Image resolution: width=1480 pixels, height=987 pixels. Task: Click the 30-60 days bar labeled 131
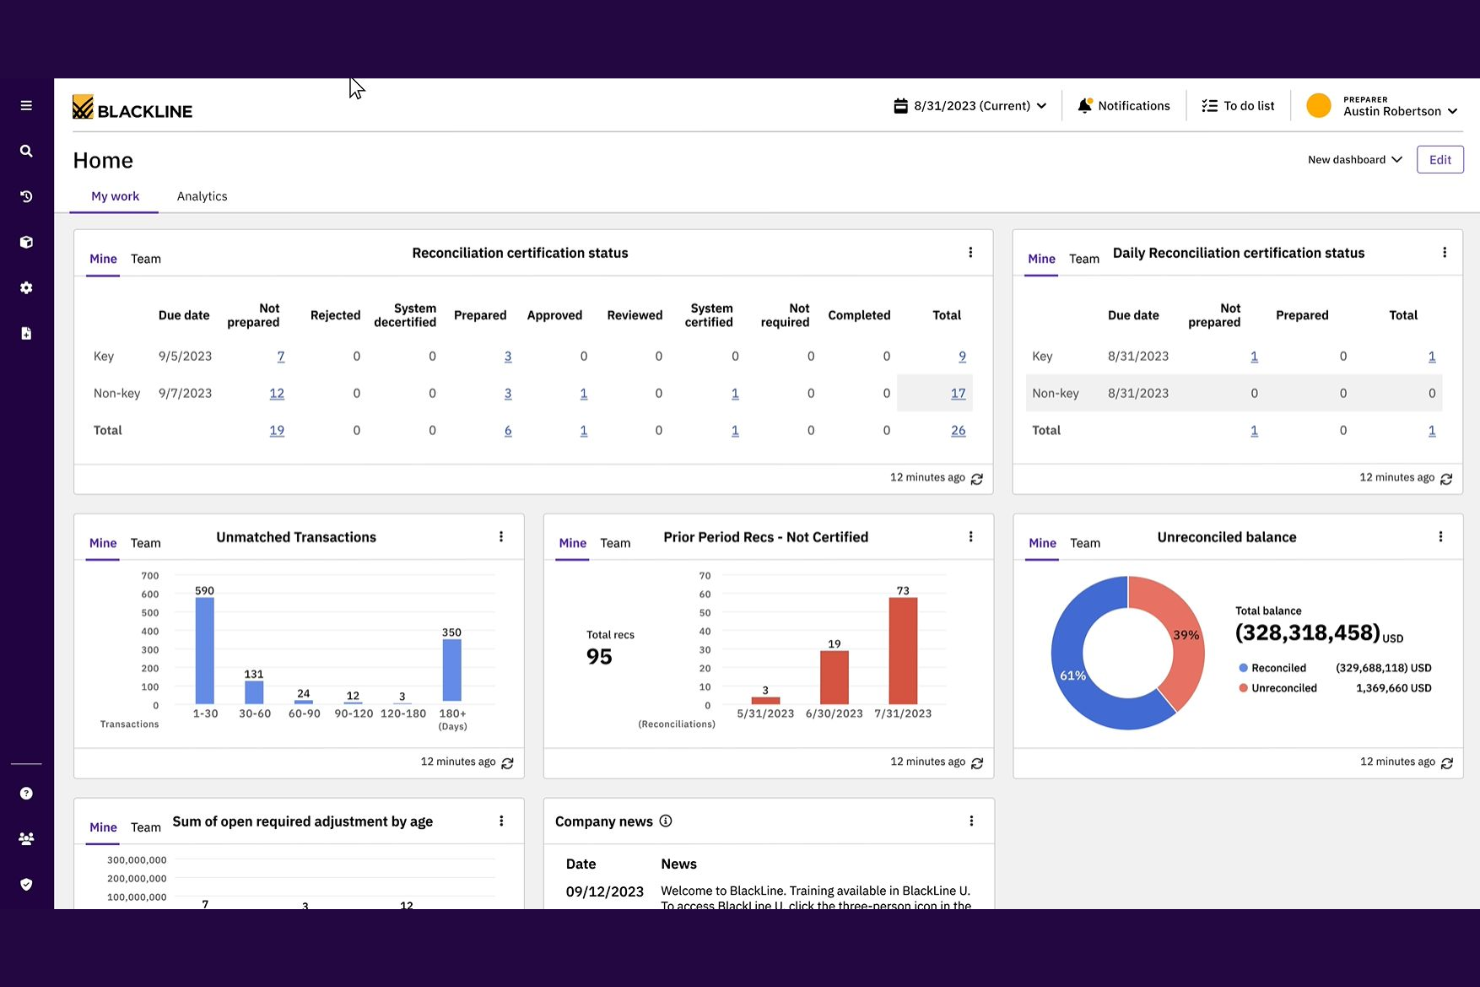pos(254,693)
